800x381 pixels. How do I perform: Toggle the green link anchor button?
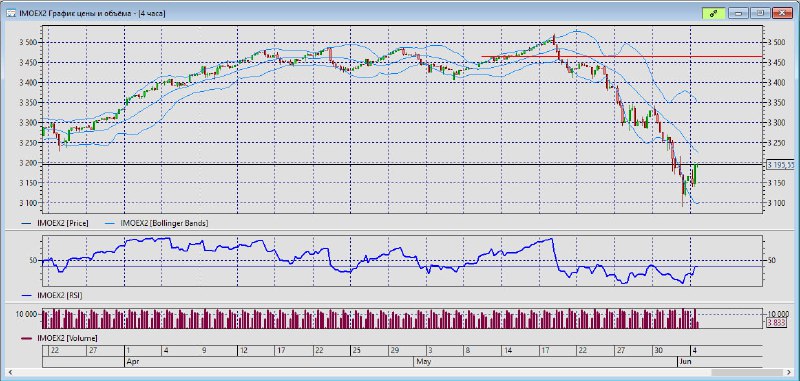click(713, 14)
